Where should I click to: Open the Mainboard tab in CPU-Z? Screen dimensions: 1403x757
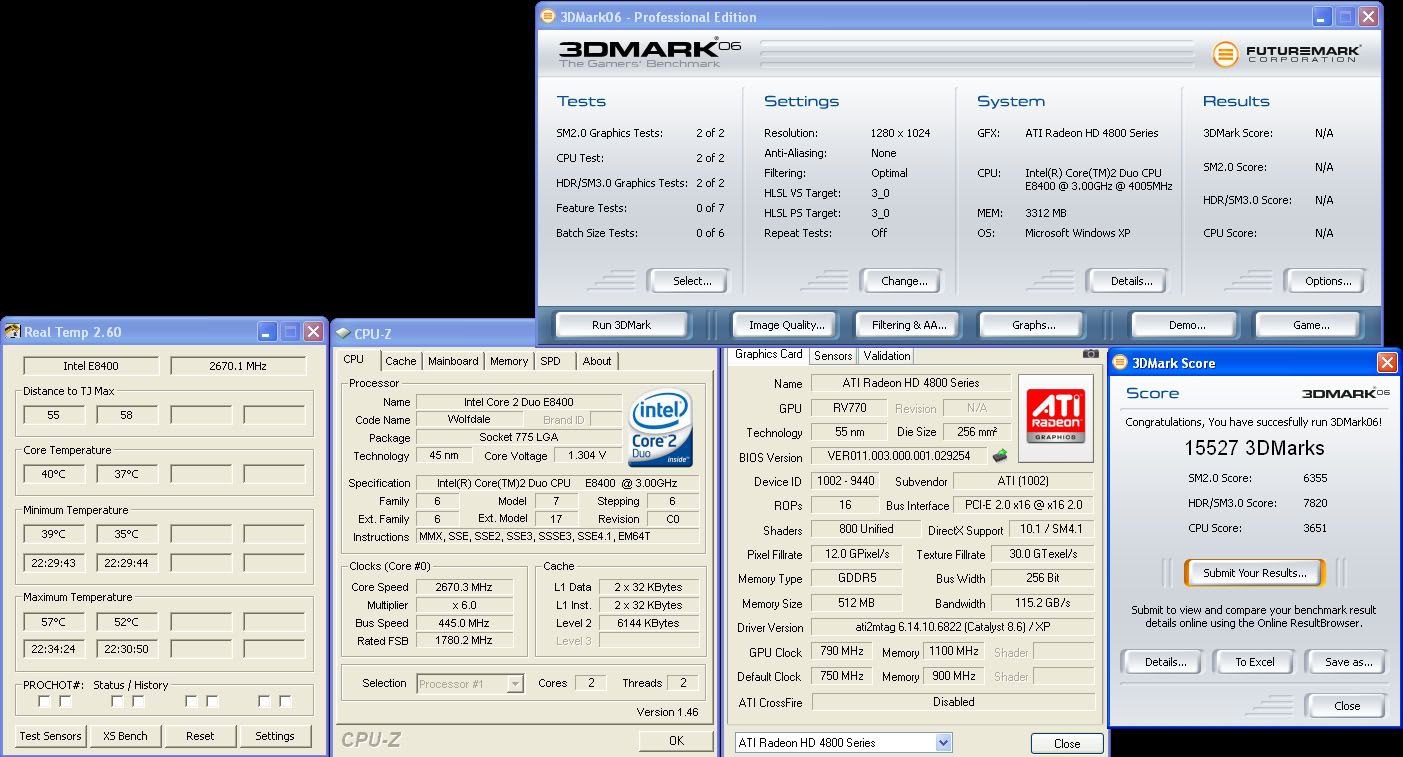coord(453,361)
